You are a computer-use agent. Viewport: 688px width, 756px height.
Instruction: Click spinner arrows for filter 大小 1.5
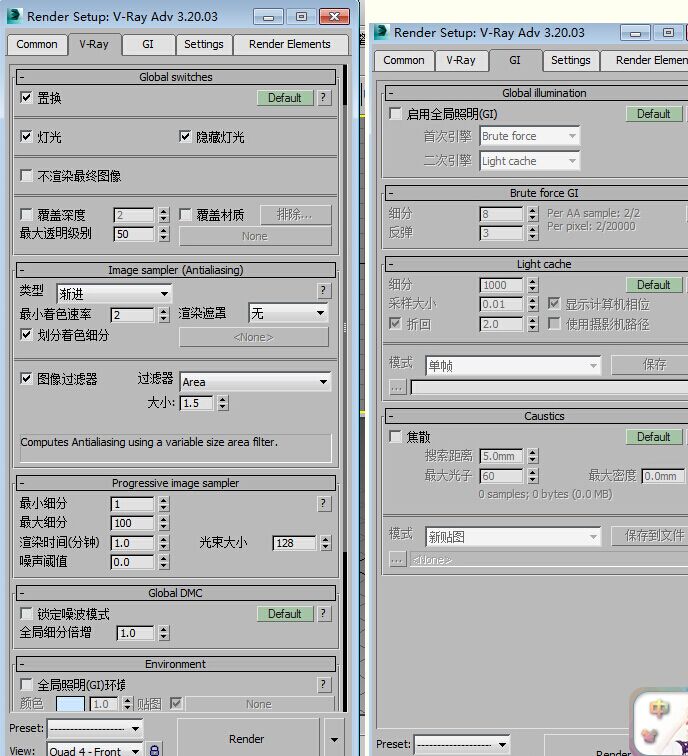point(223,403)
